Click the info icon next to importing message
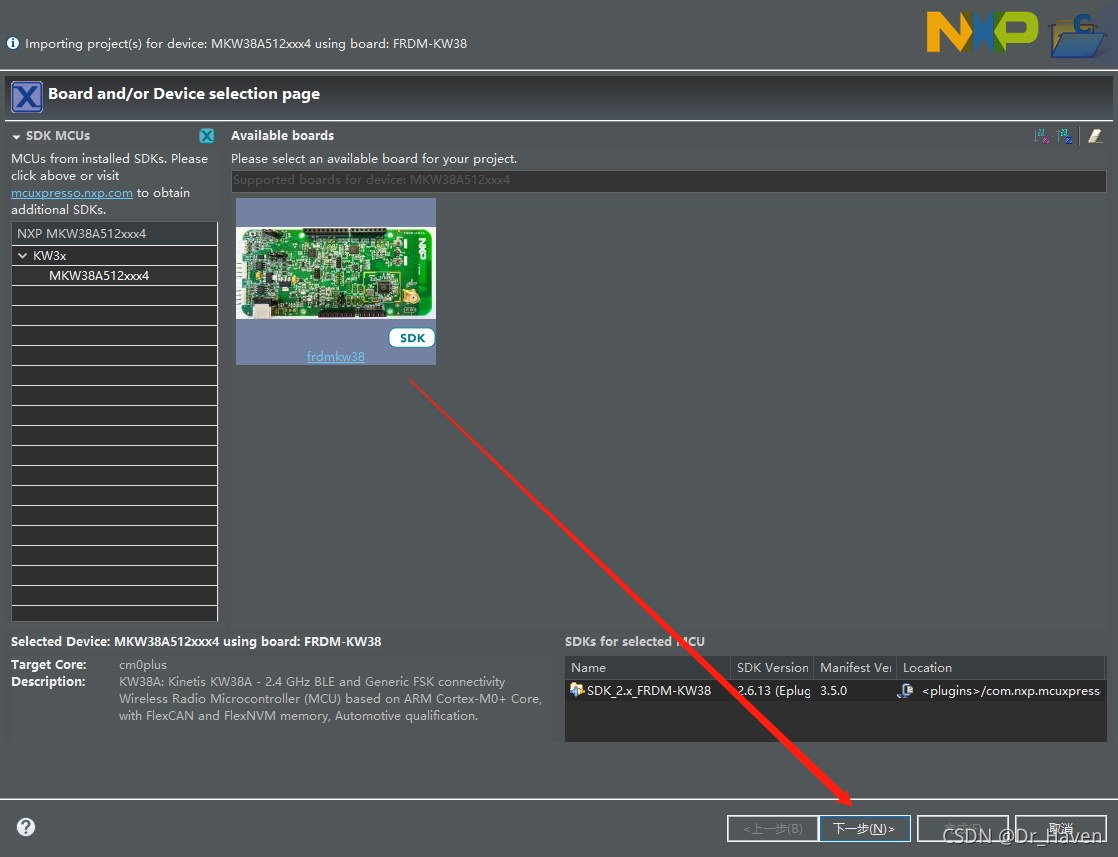Image resolution: width=1118 pixels, height=857 pixels. [13, 43]
